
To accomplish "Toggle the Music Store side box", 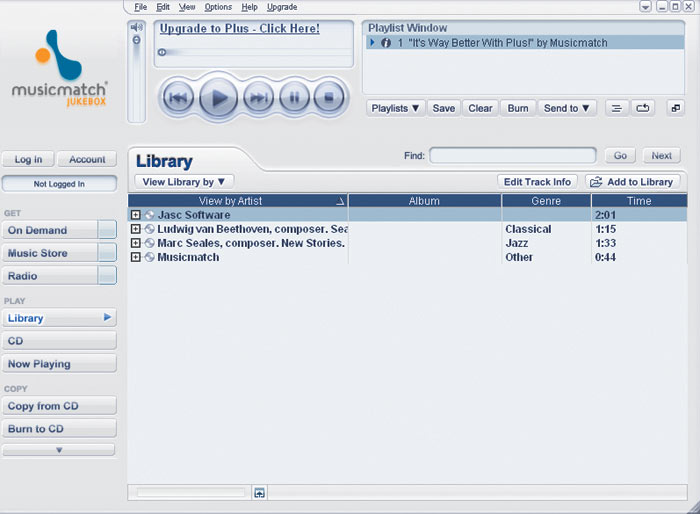I will [107, 253].
